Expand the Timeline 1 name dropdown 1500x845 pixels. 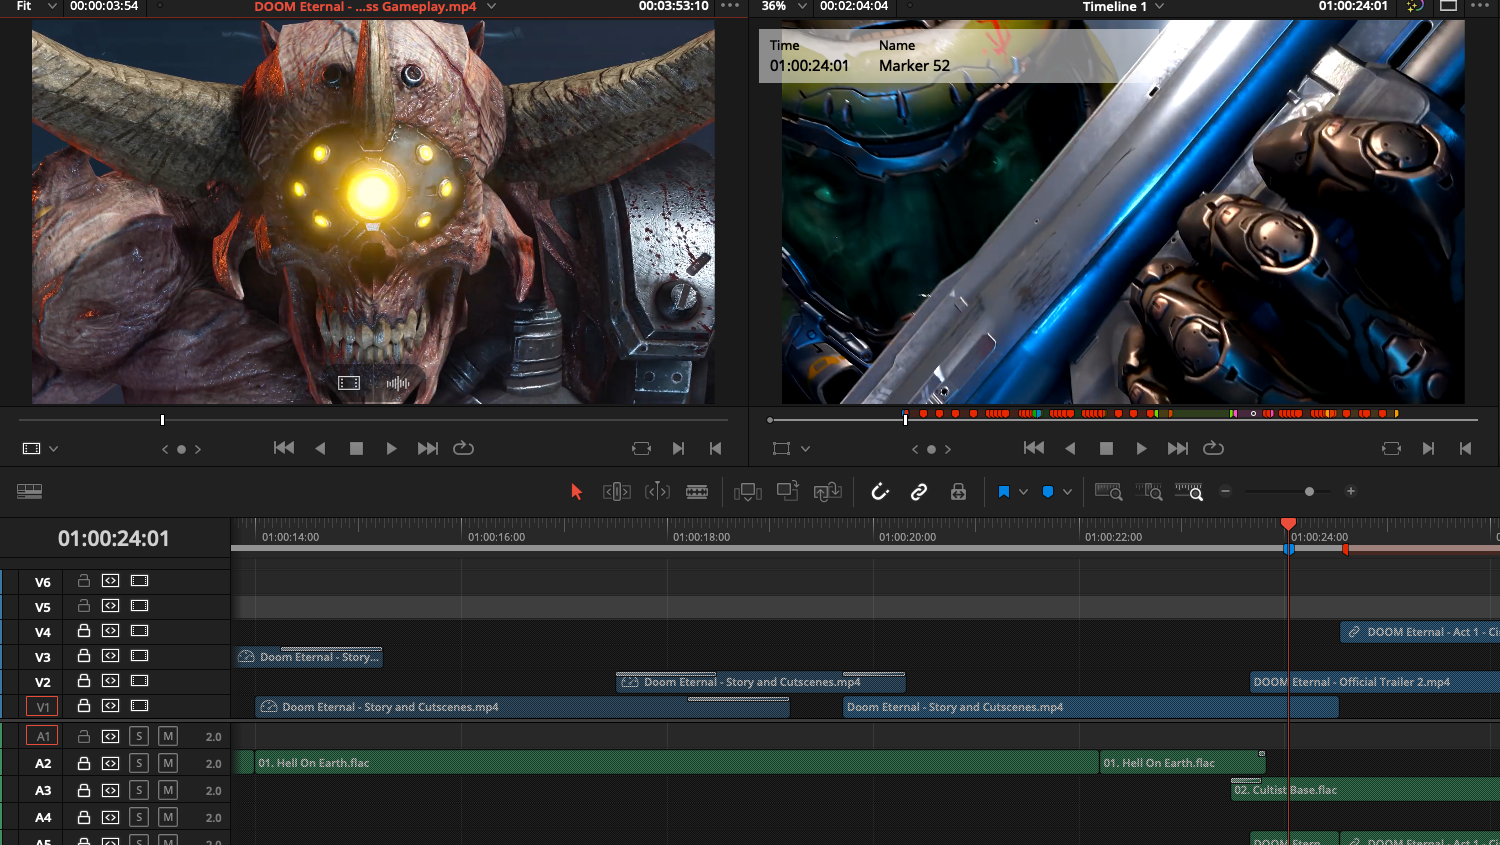[x=1160, y=7]
